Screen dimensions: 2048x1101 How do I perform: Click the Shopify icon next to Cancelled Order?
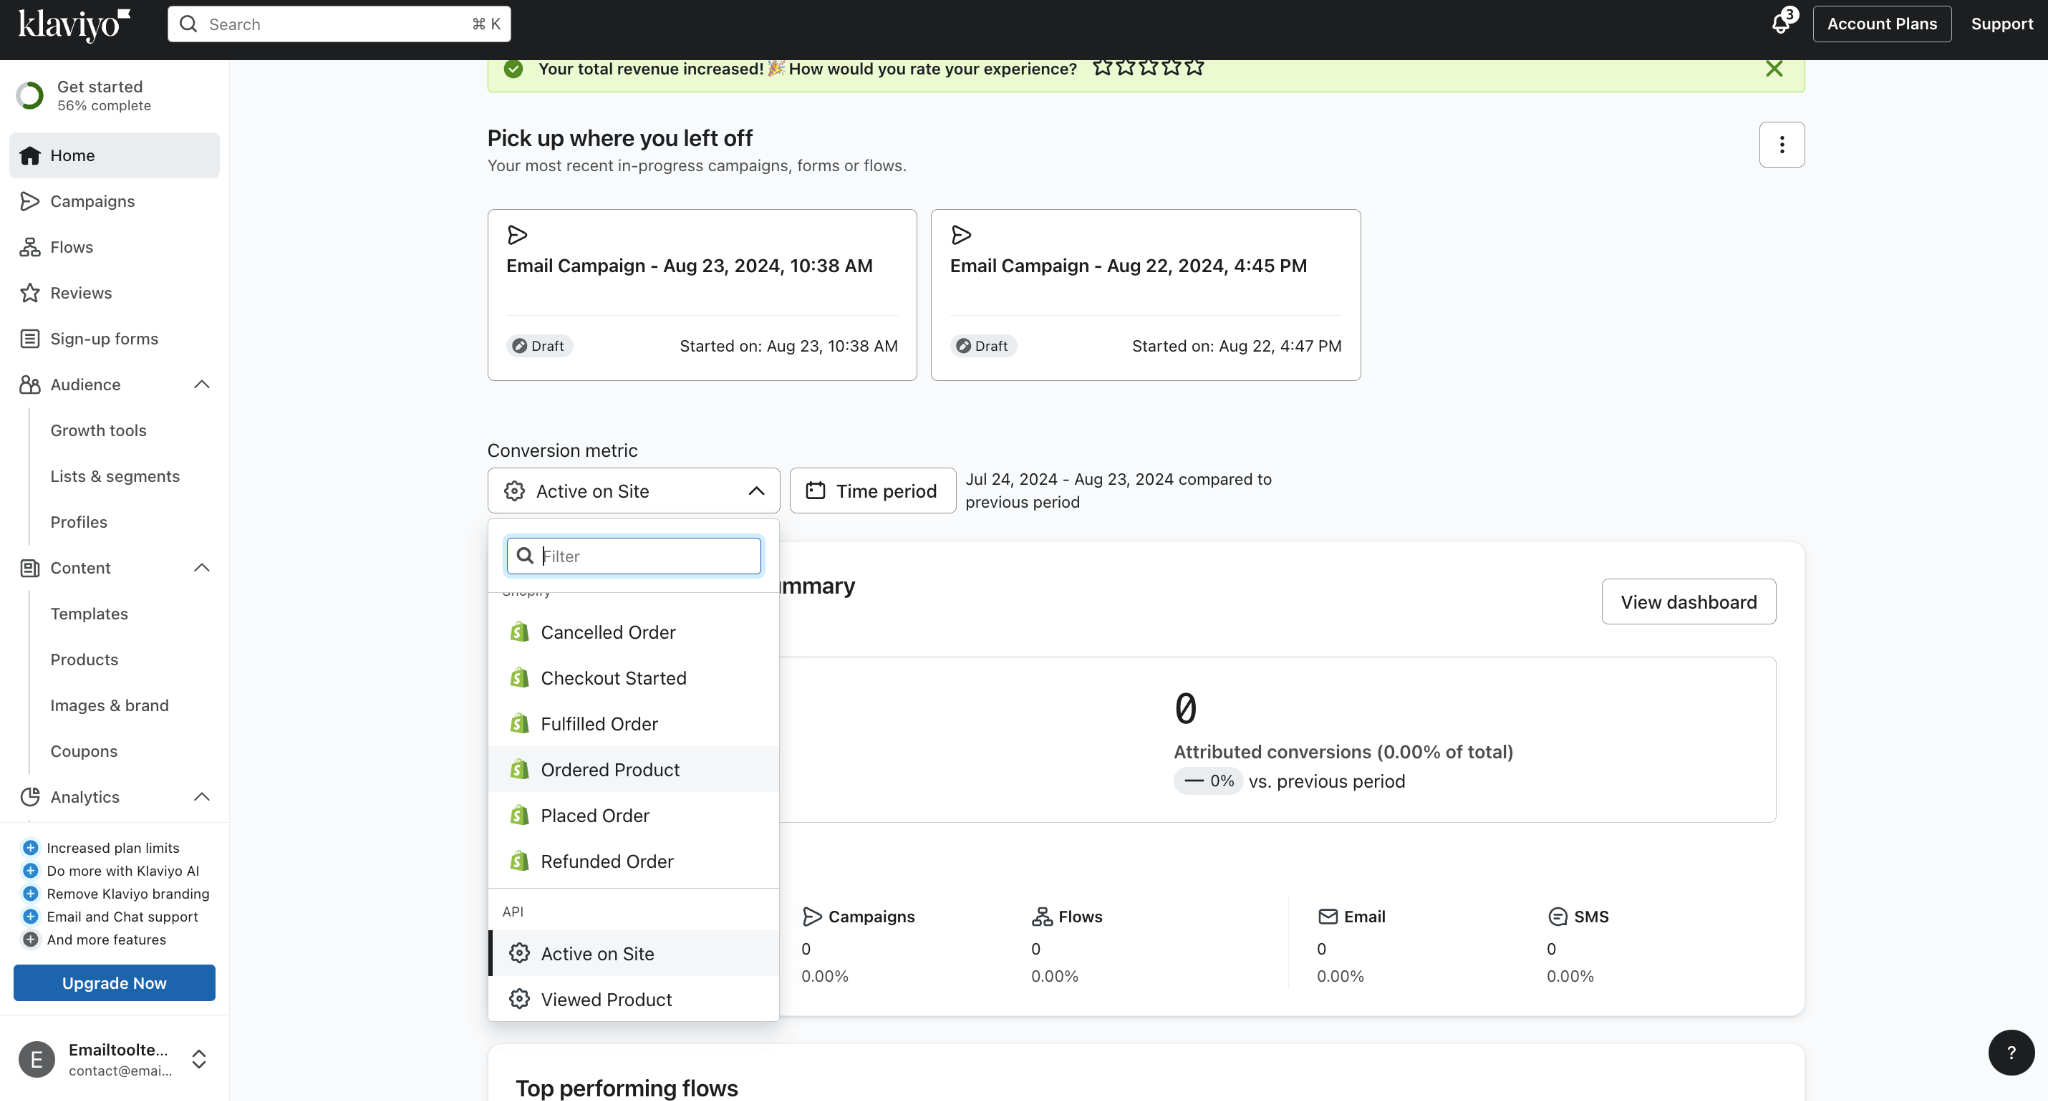point(519,632)
